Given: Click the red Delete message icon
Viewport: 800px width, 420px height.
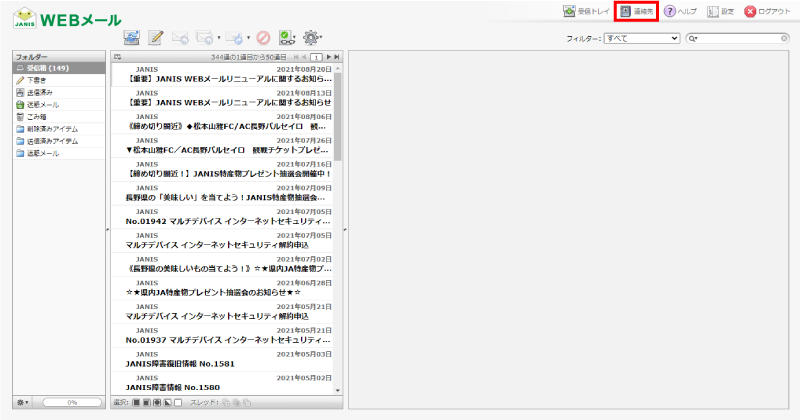Looking at the screenshot, I should click(x=263, y=38).
